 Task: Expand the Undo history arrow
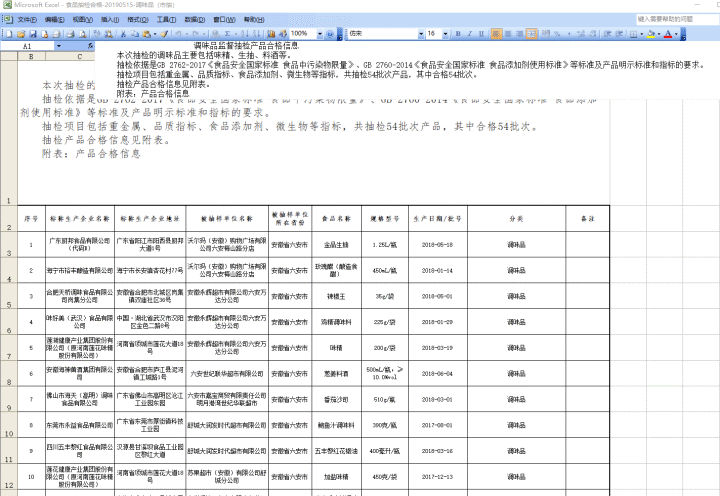[x=186, y=34]
